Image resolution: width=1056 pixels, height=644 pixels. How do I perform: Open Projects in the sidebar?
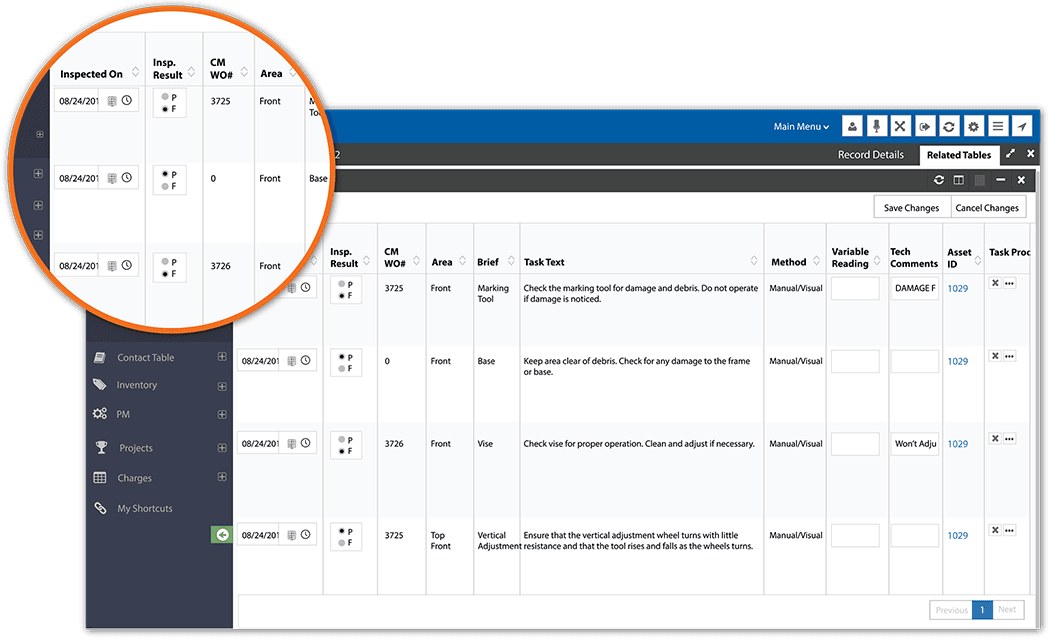pos(136,448)
